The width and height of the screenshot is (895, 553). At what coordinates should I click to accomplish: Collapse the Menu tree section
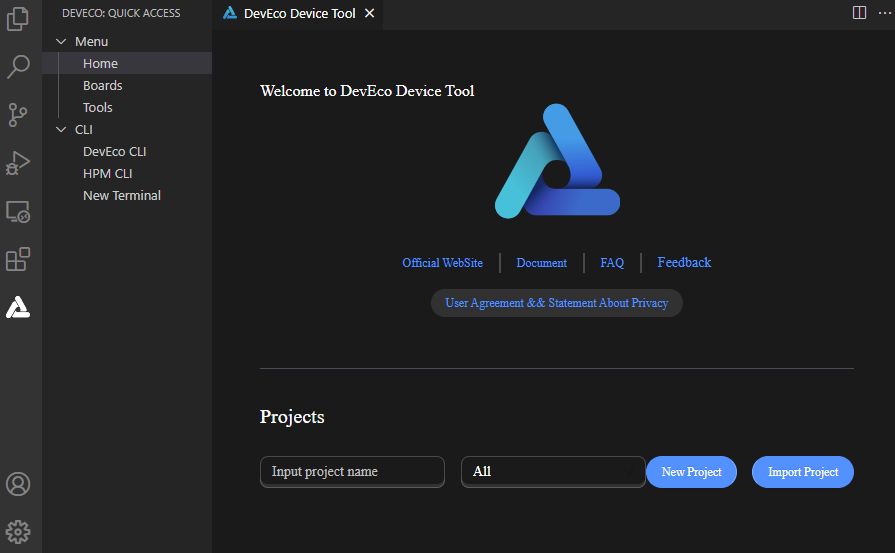coord(62,42)
